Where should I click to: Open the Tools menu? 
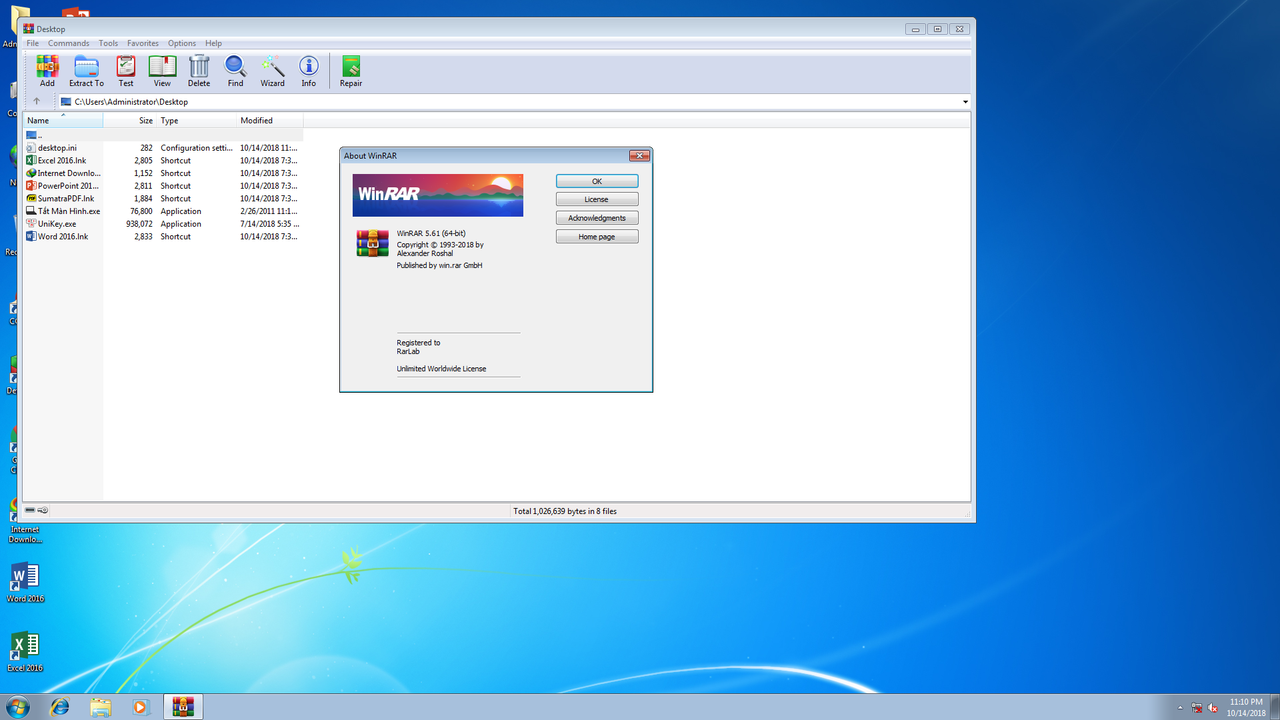tap(108, 43)
